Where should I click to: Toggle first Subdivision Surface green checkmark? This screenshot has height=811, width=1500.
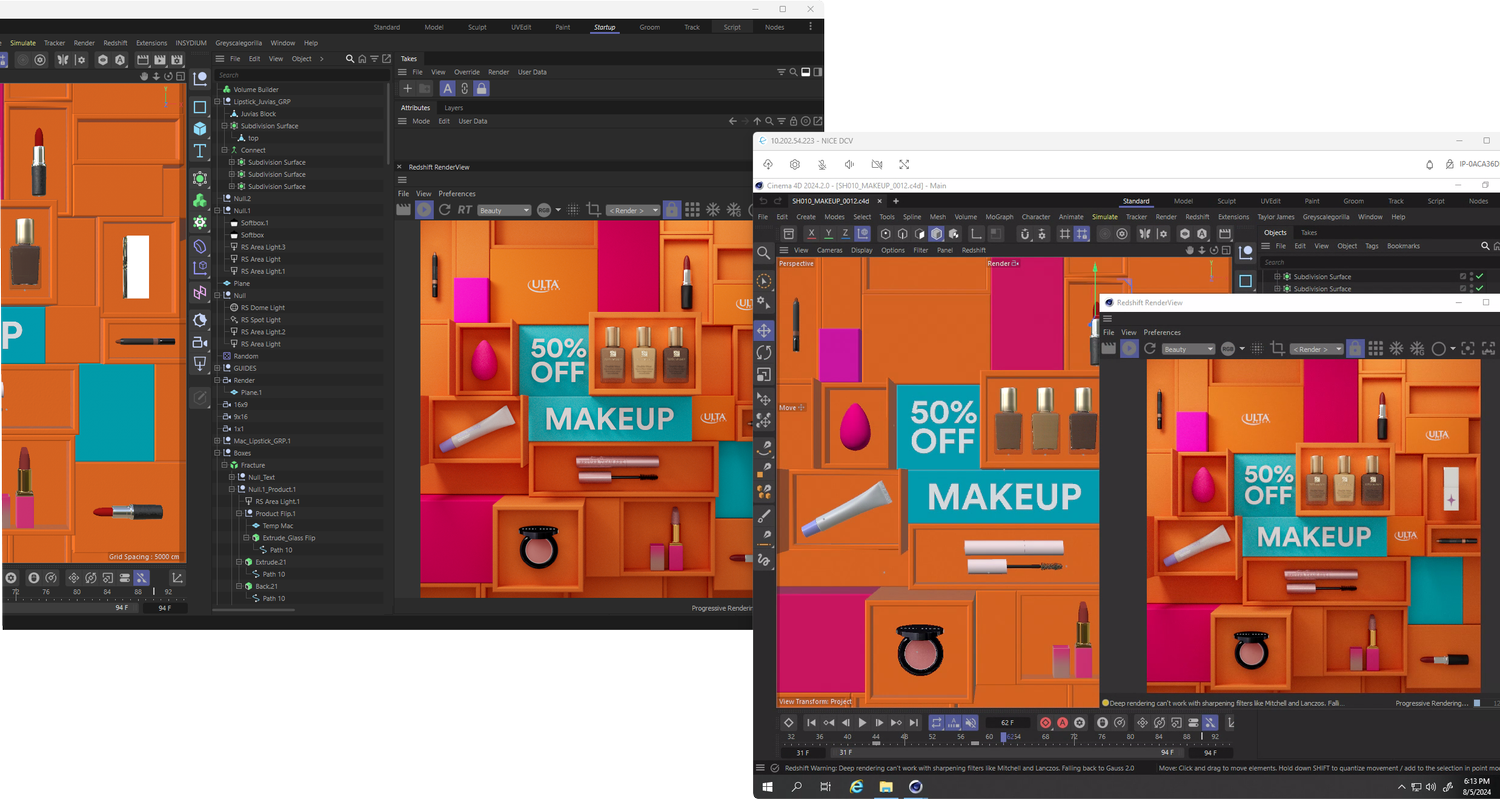tap(1479, 276)
